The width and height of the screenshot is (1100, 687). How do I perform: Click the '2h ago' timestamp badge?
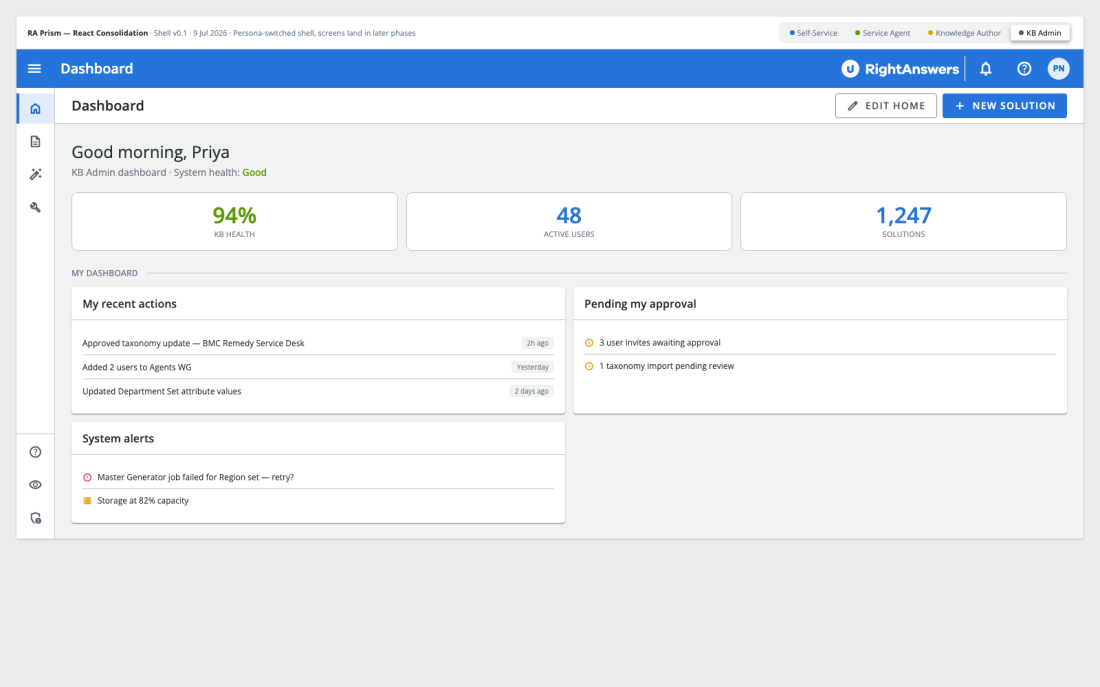(537, 343)
